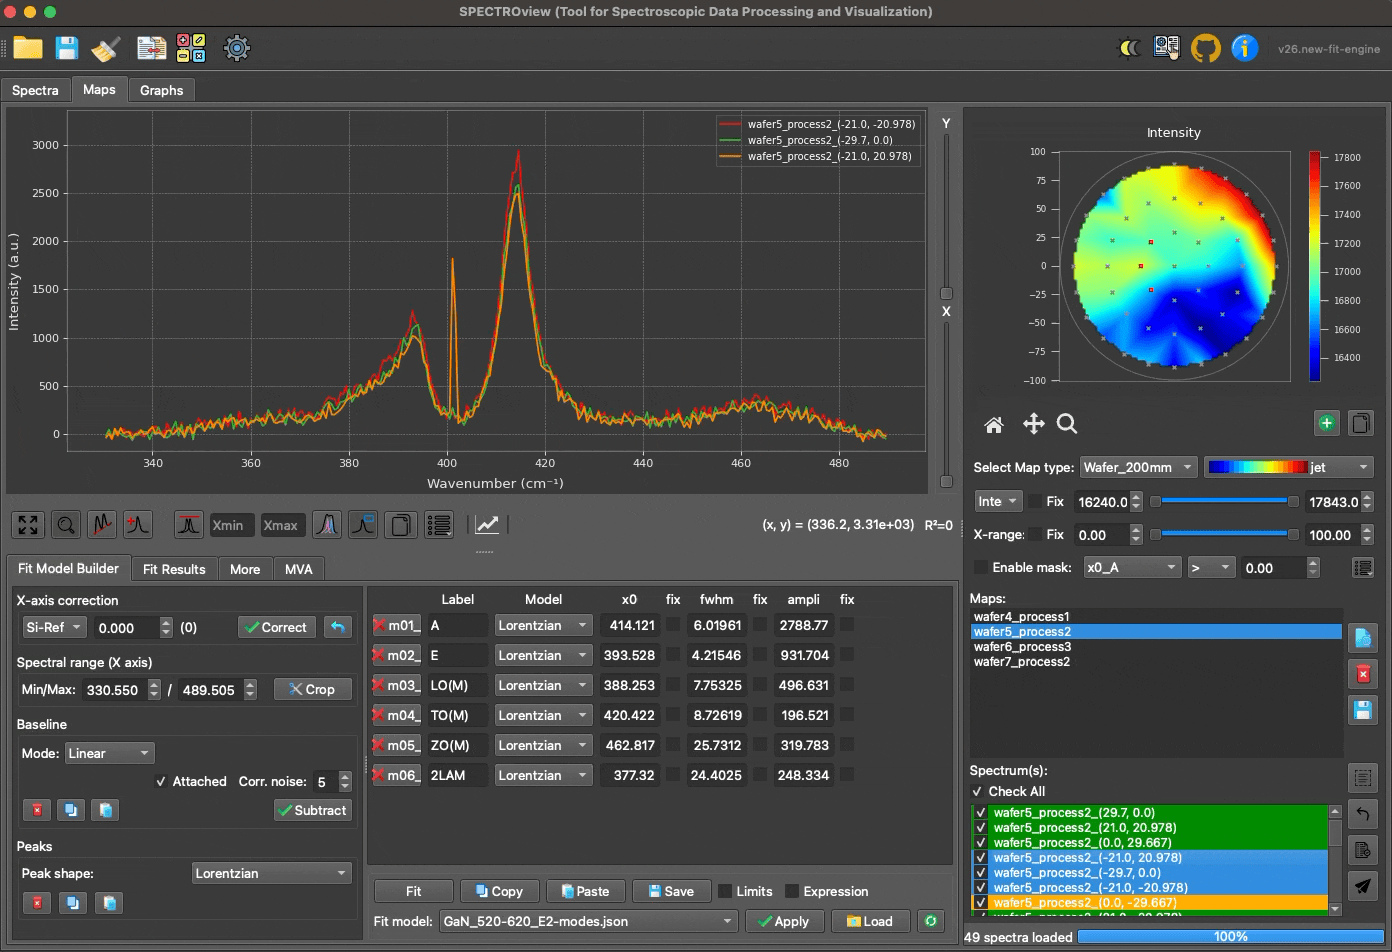Reset wafer map view with home icon

point(994,424)
